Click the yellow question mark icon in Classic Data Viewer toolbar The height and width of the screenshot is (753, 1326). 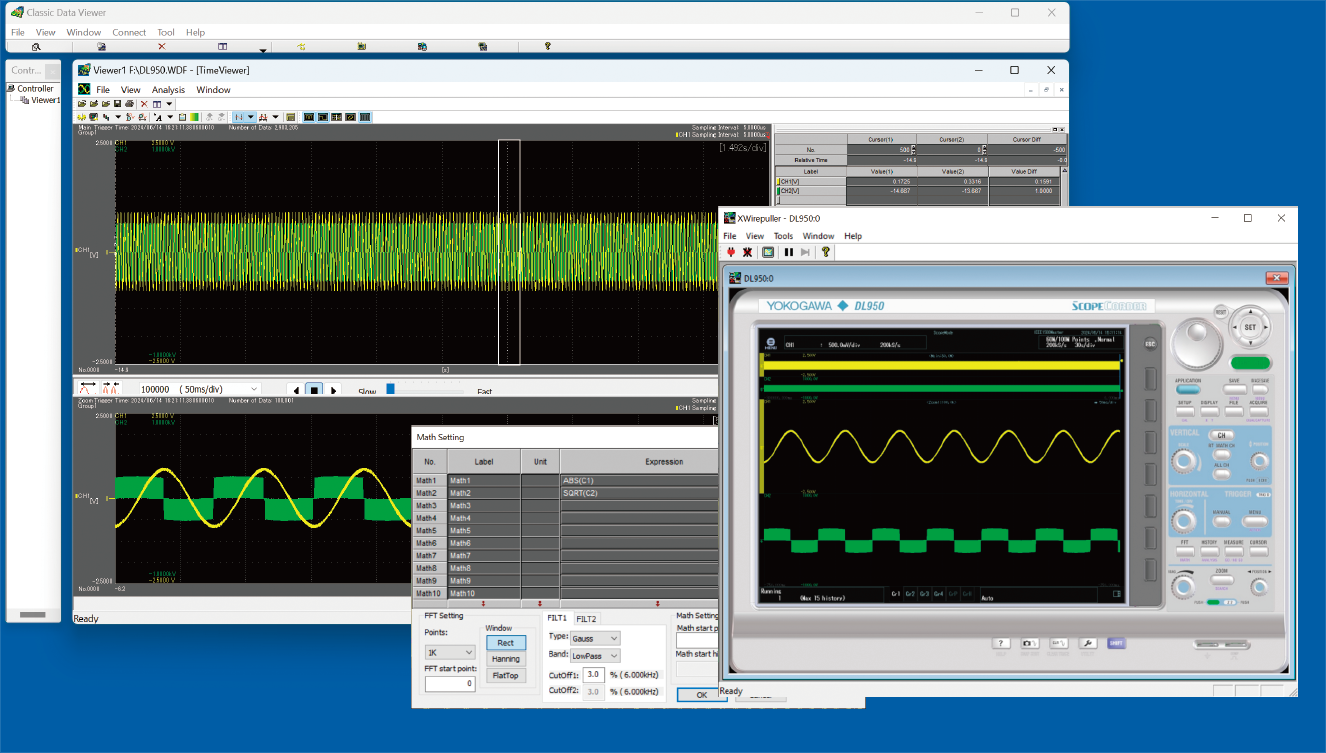547,46
